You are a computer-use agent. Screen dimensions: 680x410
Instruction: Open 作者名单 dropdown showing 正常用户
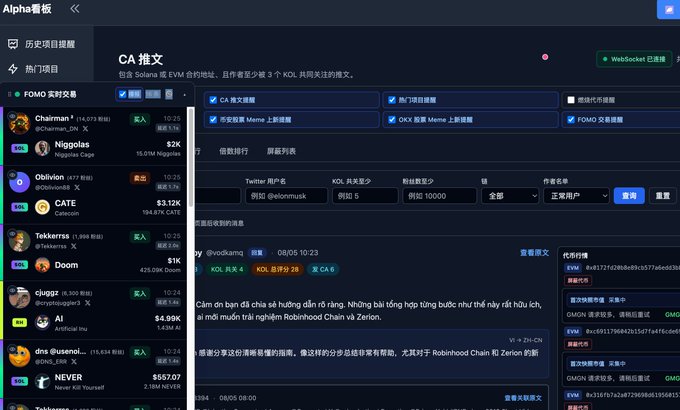coord(576,196)
